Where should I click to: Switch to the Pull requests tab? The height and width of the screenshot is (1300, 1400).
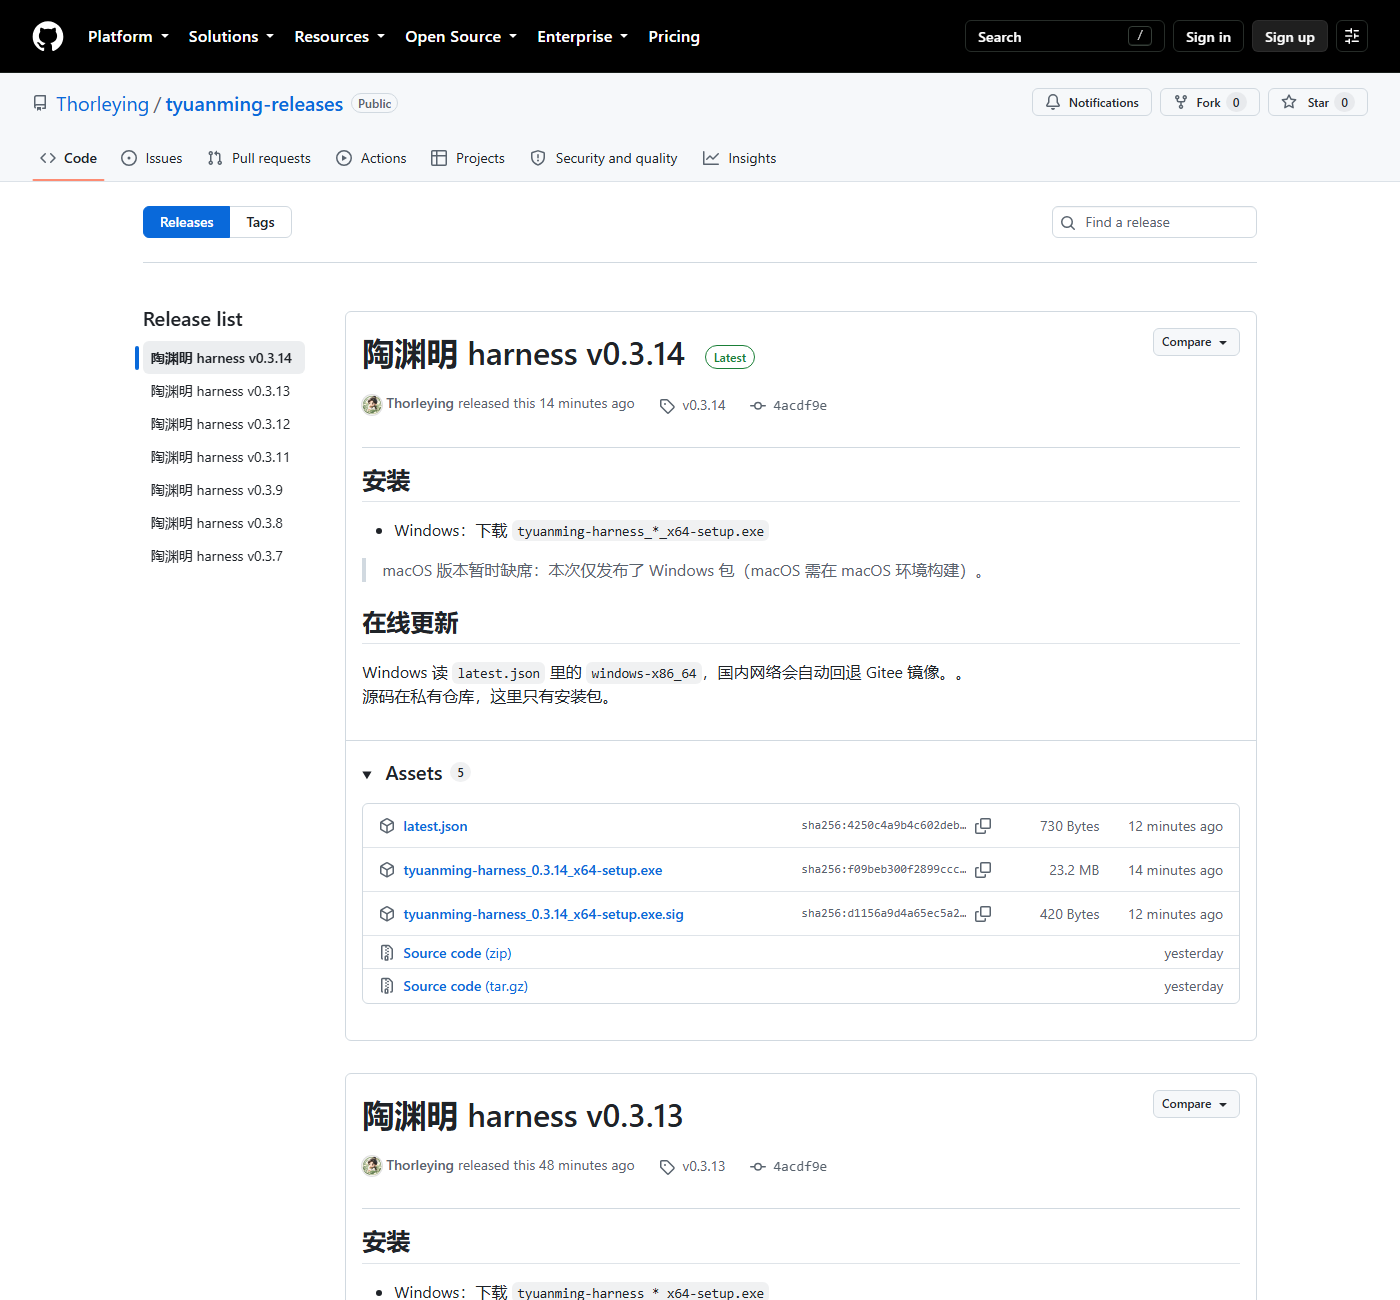point(259,158)
